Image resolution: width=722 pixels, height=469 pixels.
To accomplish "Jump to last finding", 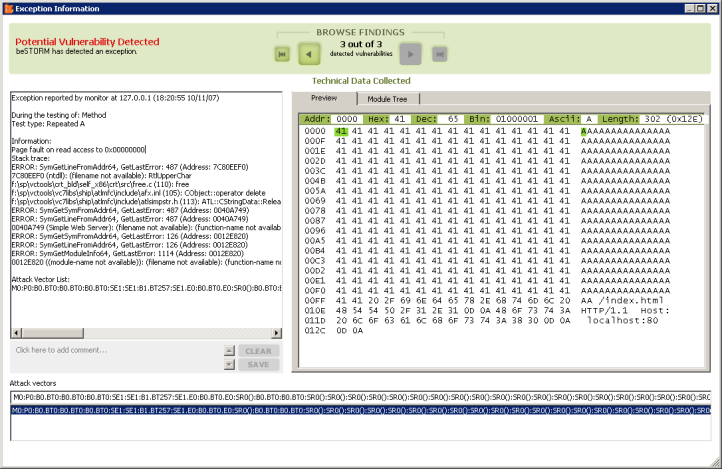I will point(440,54).
